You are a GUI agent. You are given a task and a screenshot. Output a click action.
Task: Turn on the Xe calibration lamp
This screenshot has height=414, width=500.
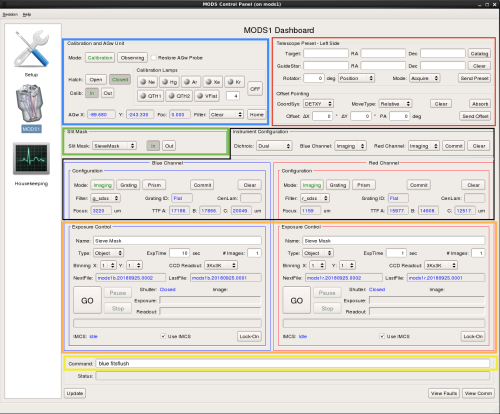(x=213, y=82)
